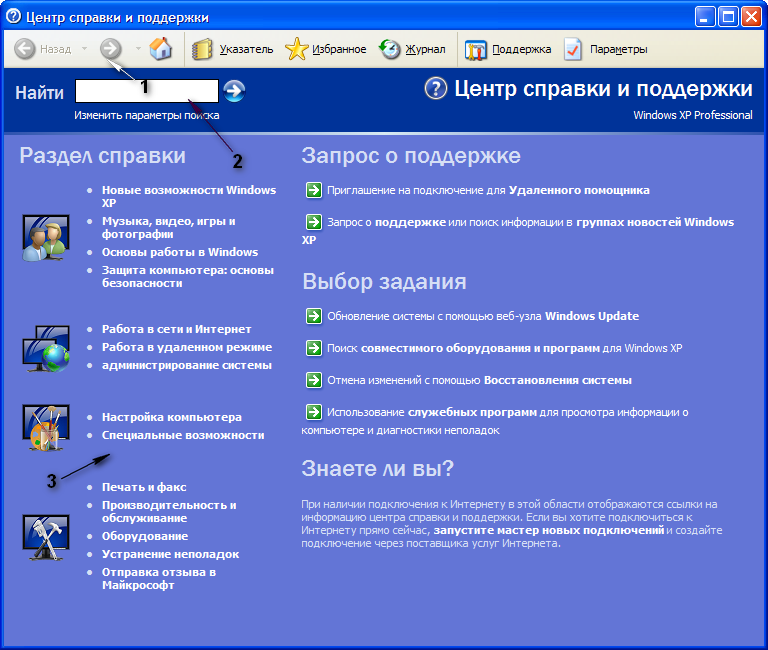Open Основы работы в Windows topic

tap(180, 252)
